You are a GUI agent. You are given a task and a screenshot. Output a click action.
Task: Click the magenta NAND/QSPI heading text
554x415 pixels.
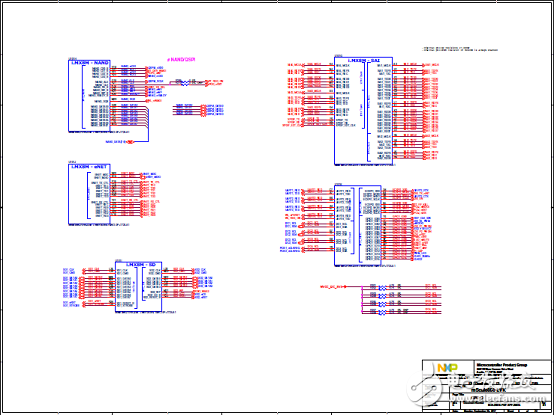click(x=181, y=60)
